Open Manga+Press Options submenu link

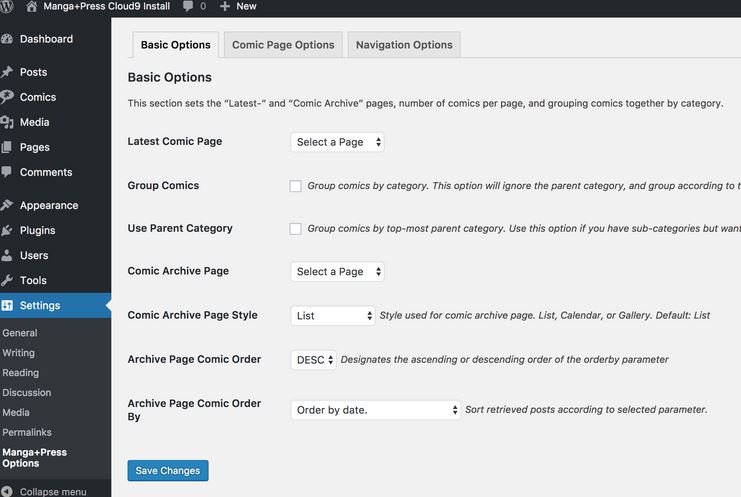coord(34,458)
